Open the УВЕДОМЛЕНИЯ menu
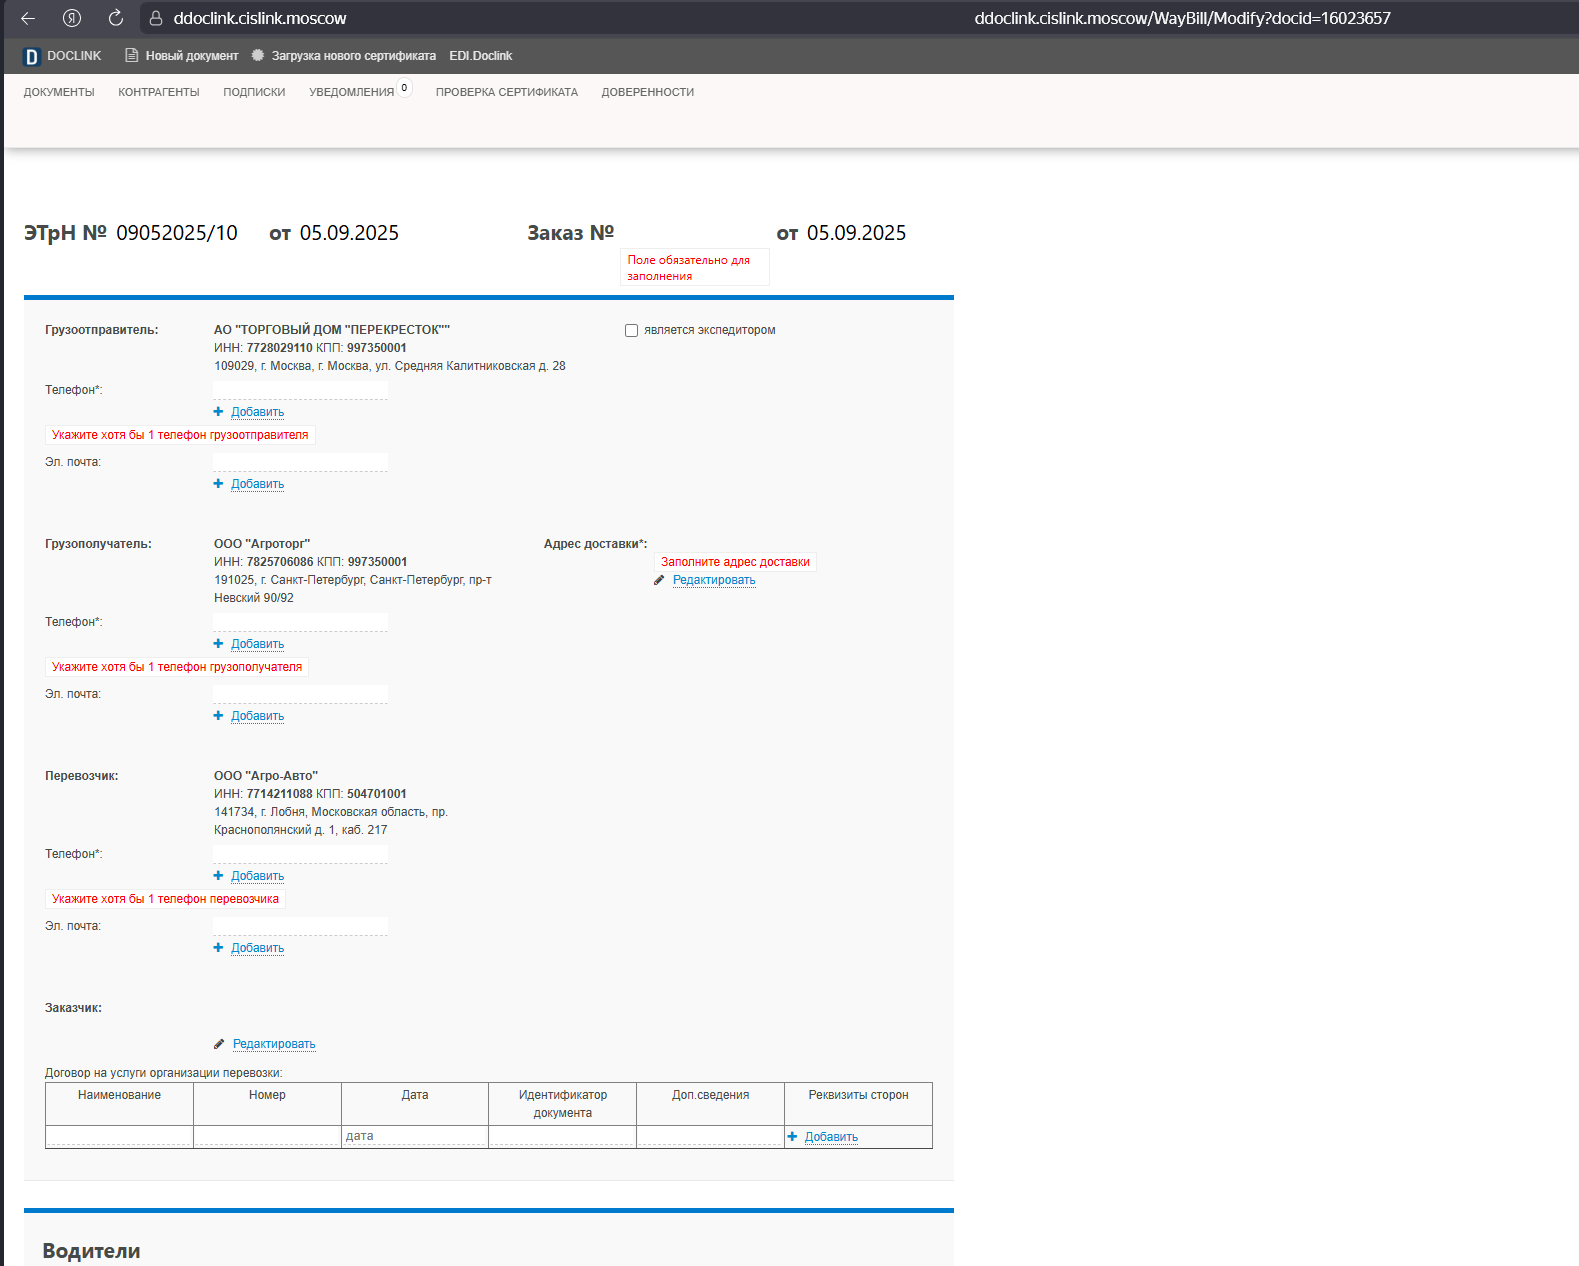 coord(351,92)
